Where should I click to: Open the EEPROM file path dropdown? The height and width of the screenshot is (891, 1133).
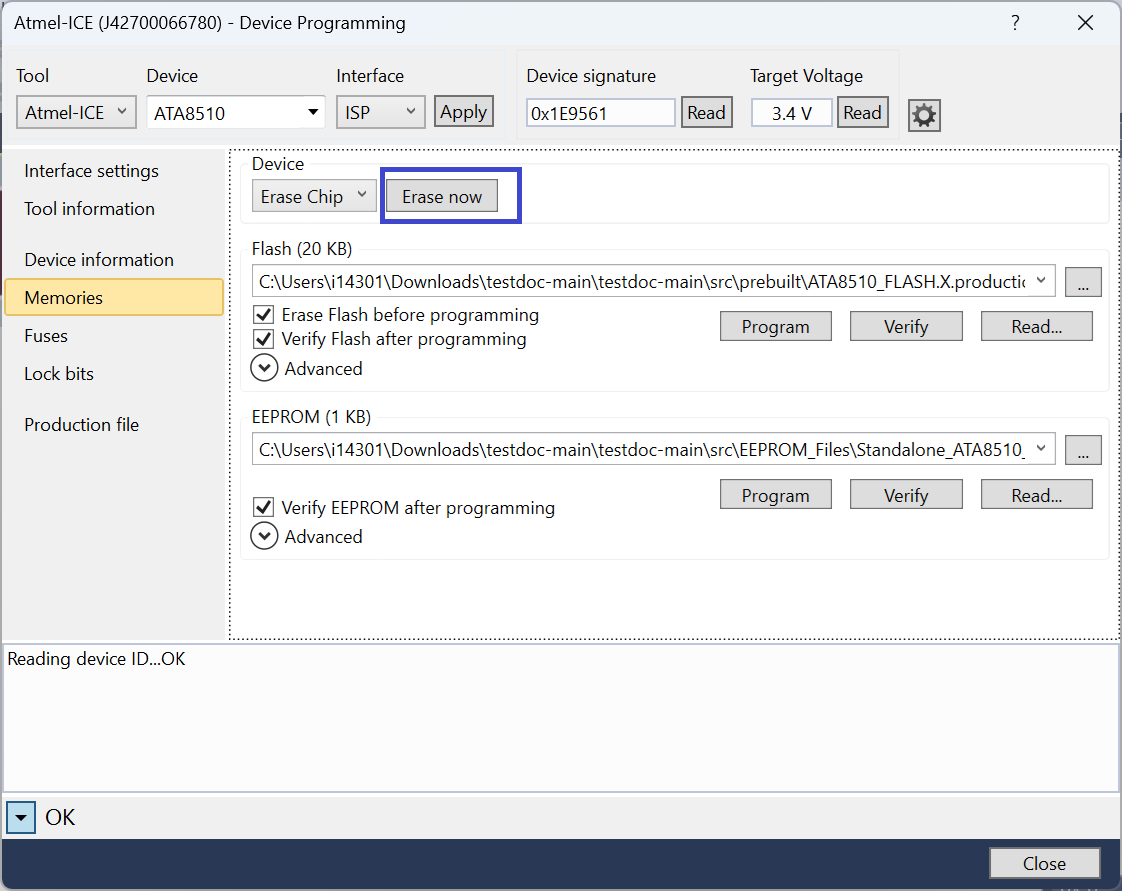coord(1041,449)
